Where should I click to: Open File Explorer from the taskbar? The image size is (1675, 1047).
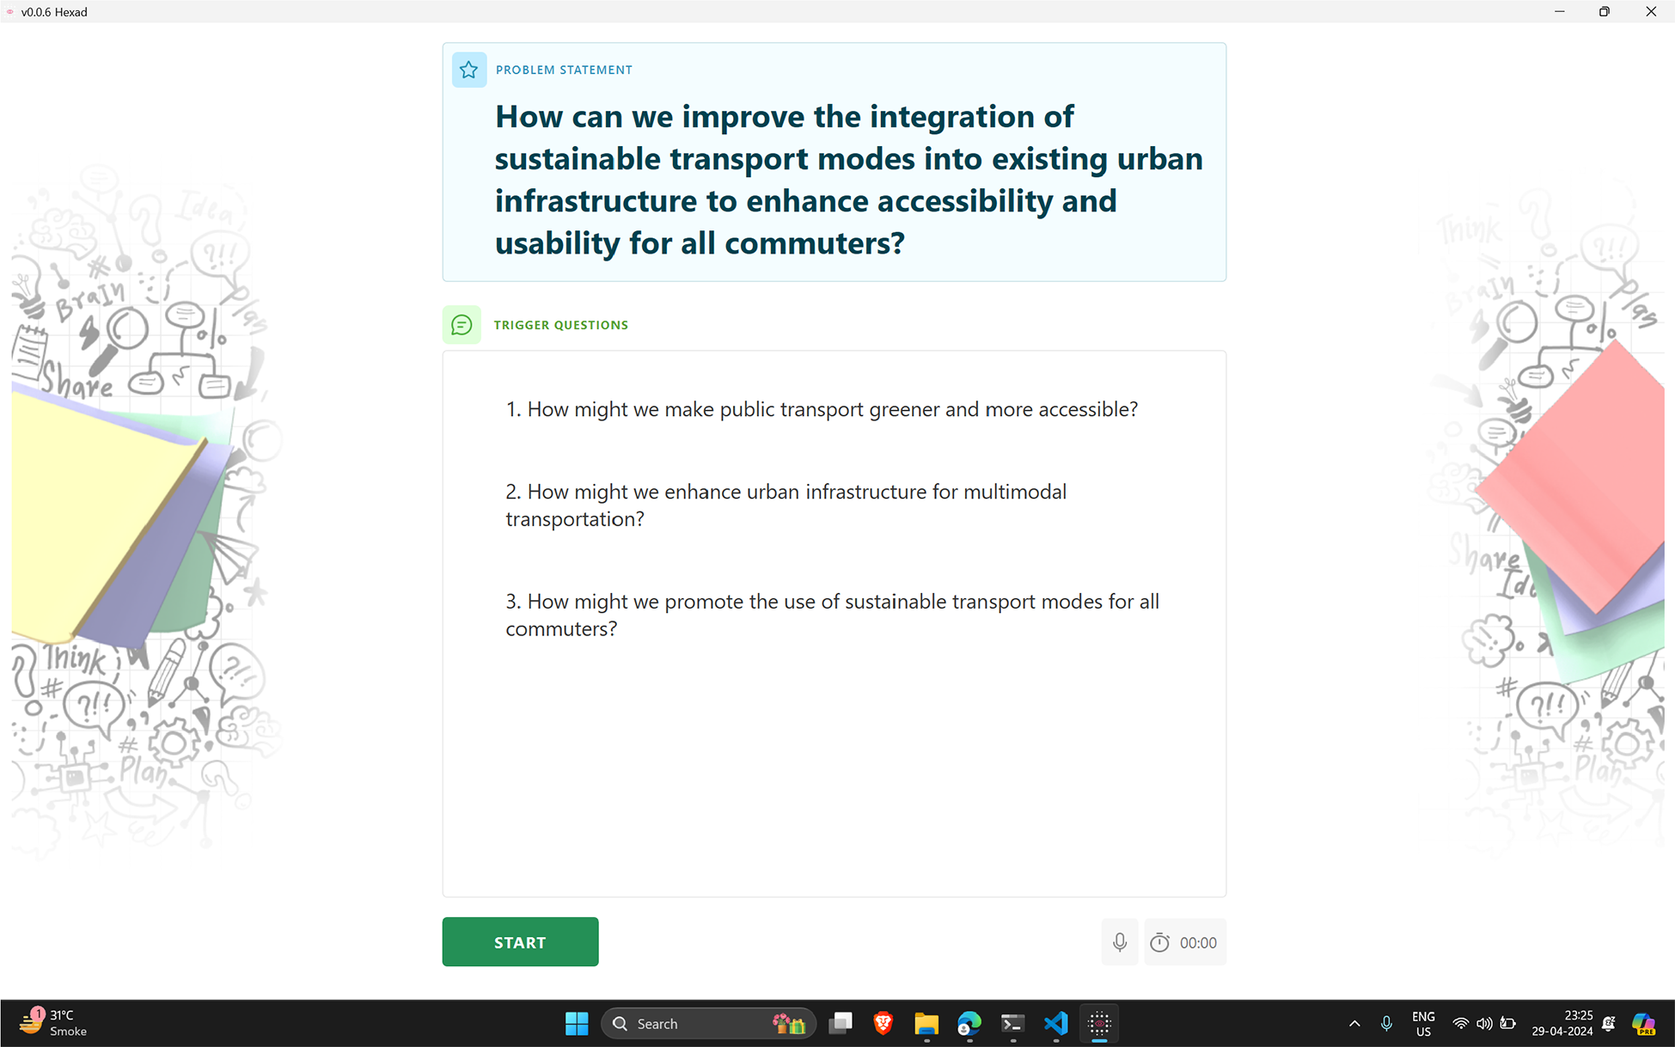[926, 1023]
